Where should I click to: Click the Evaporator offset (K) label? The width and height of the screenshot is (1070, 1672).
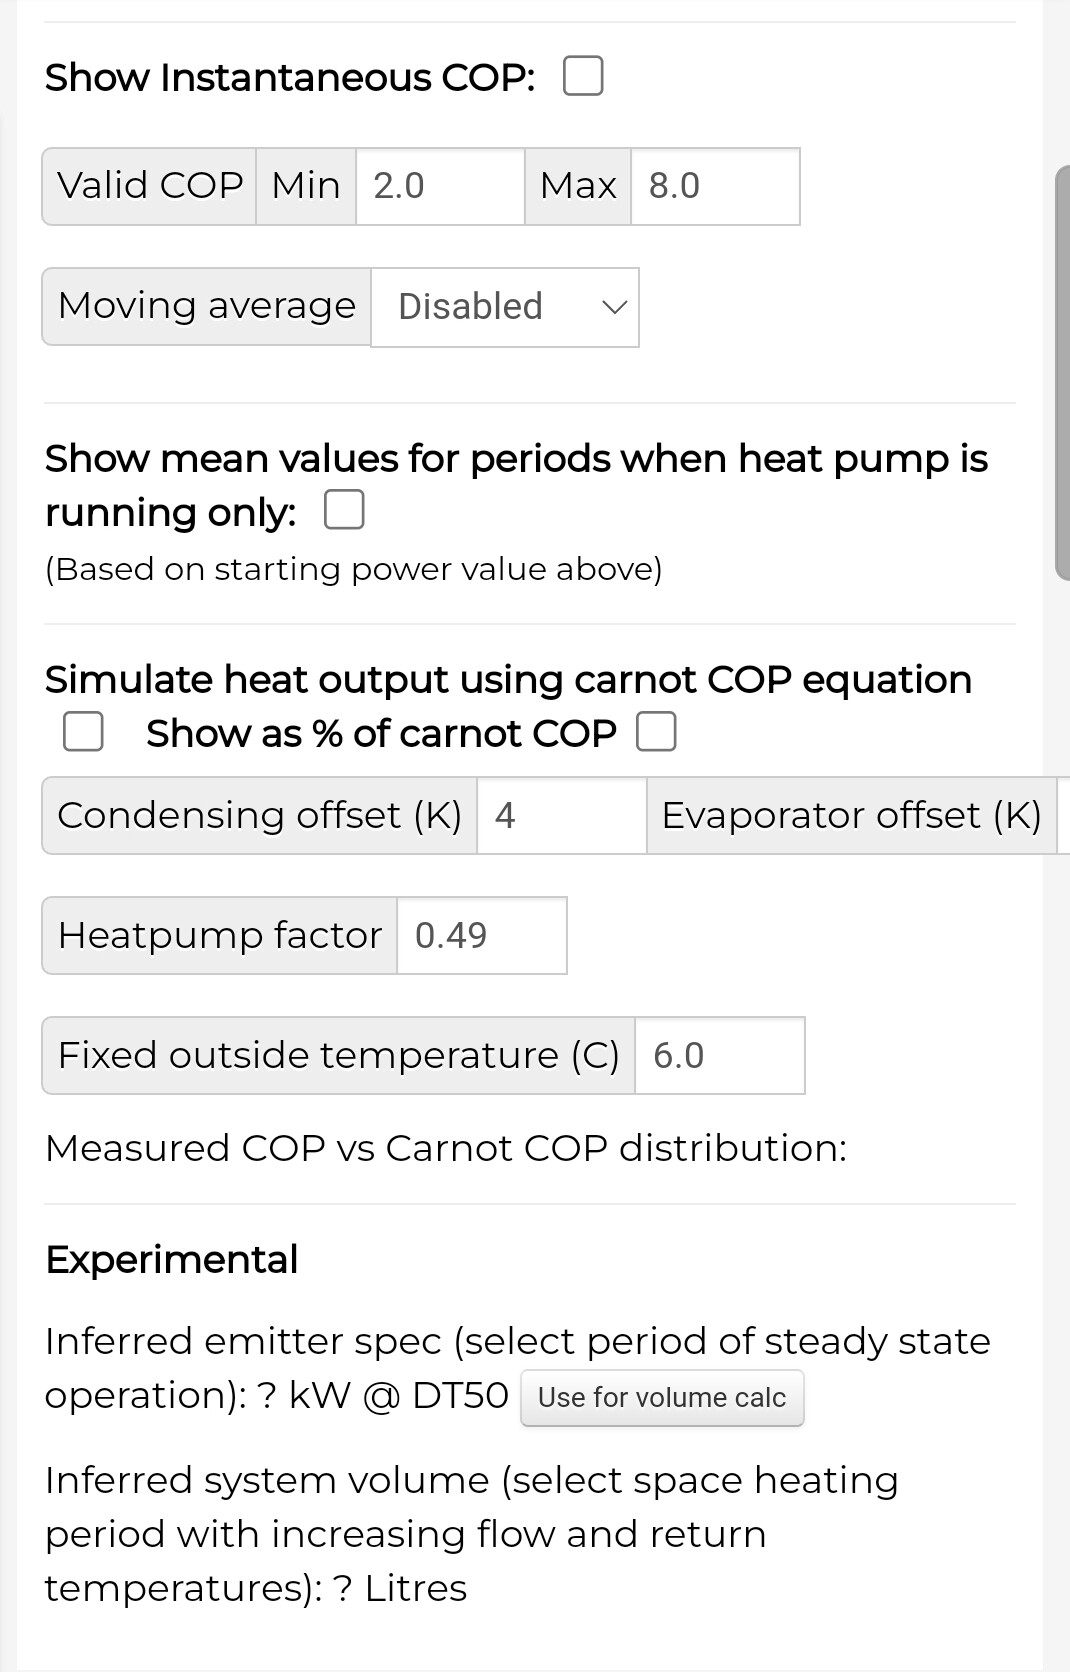(851, 815)
